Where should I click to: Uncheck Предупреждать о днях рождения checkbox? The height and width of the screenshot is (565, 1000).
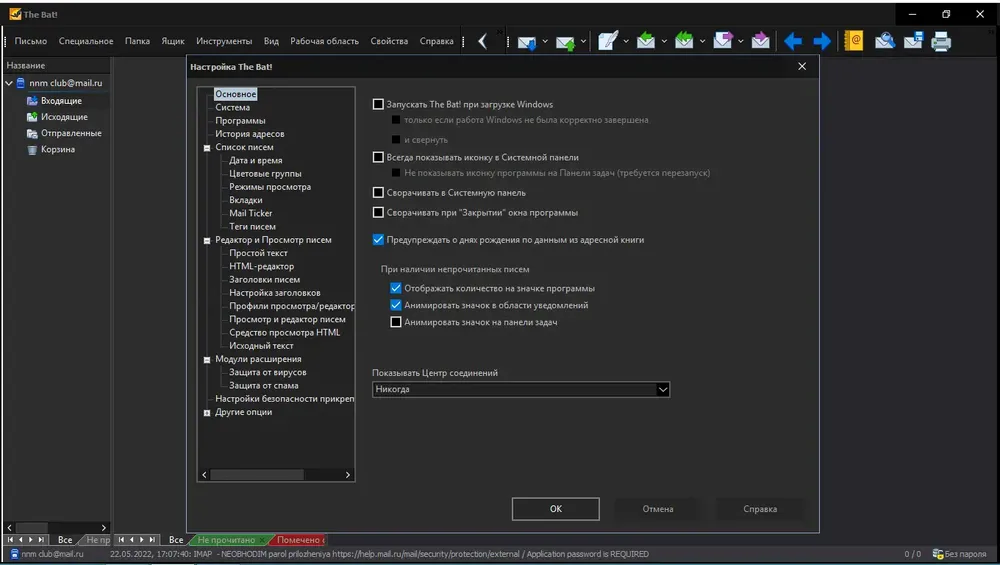pyautogui.click(x=378, y=240)
